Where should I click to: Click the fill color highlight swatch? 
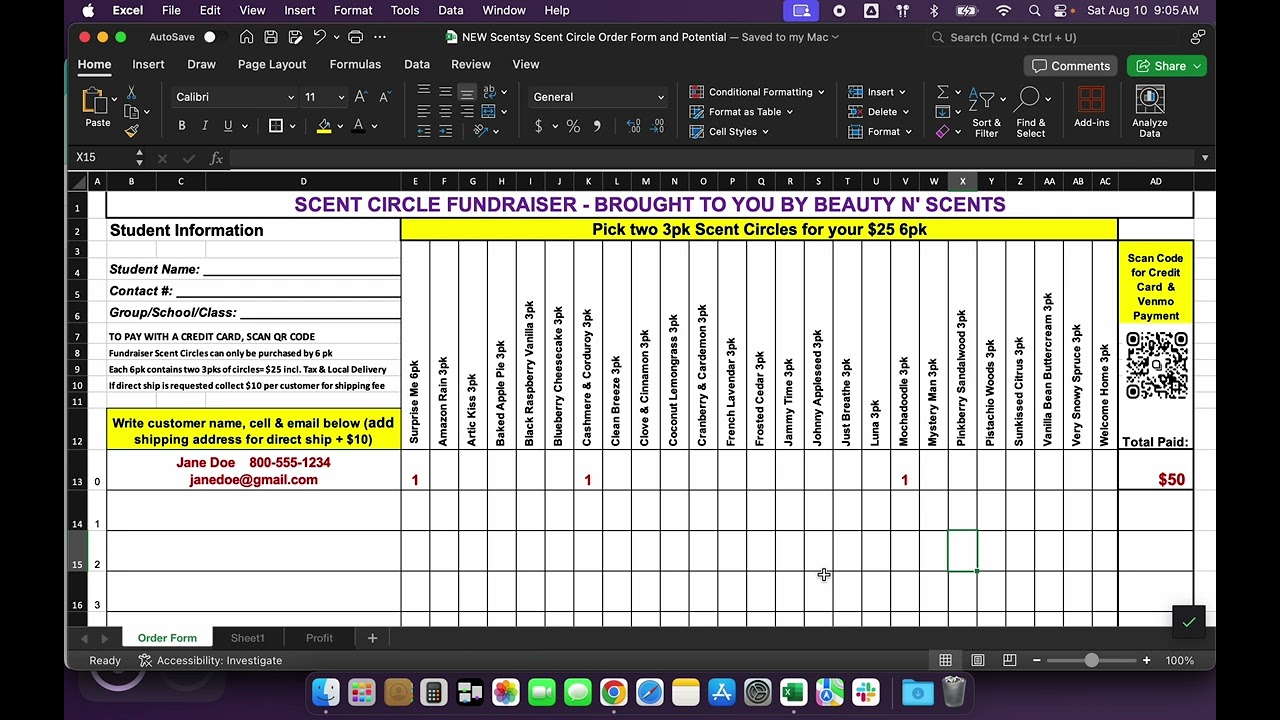[324, 126]
